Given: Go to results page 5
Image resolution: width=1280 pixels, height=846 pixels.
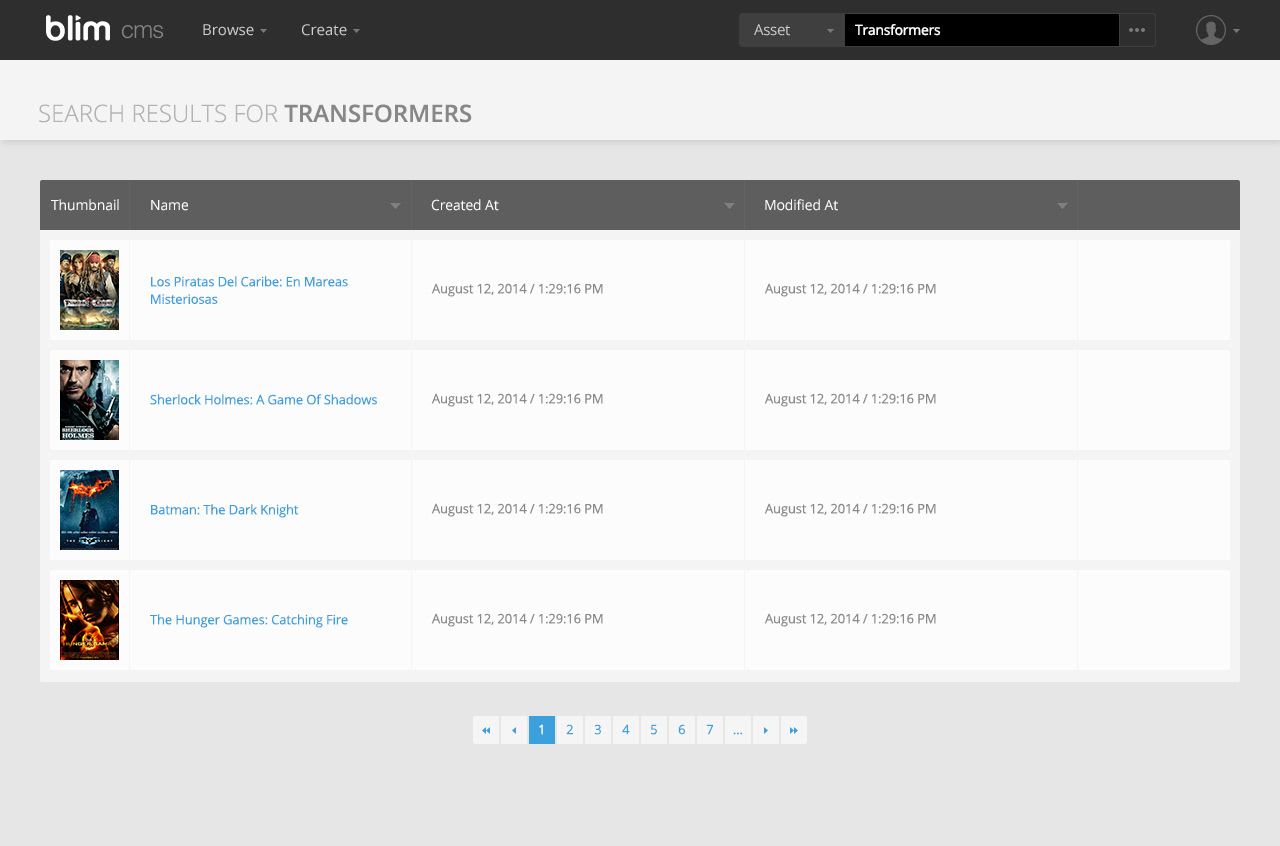Looking at the screenshot, I should click(654, 730).
